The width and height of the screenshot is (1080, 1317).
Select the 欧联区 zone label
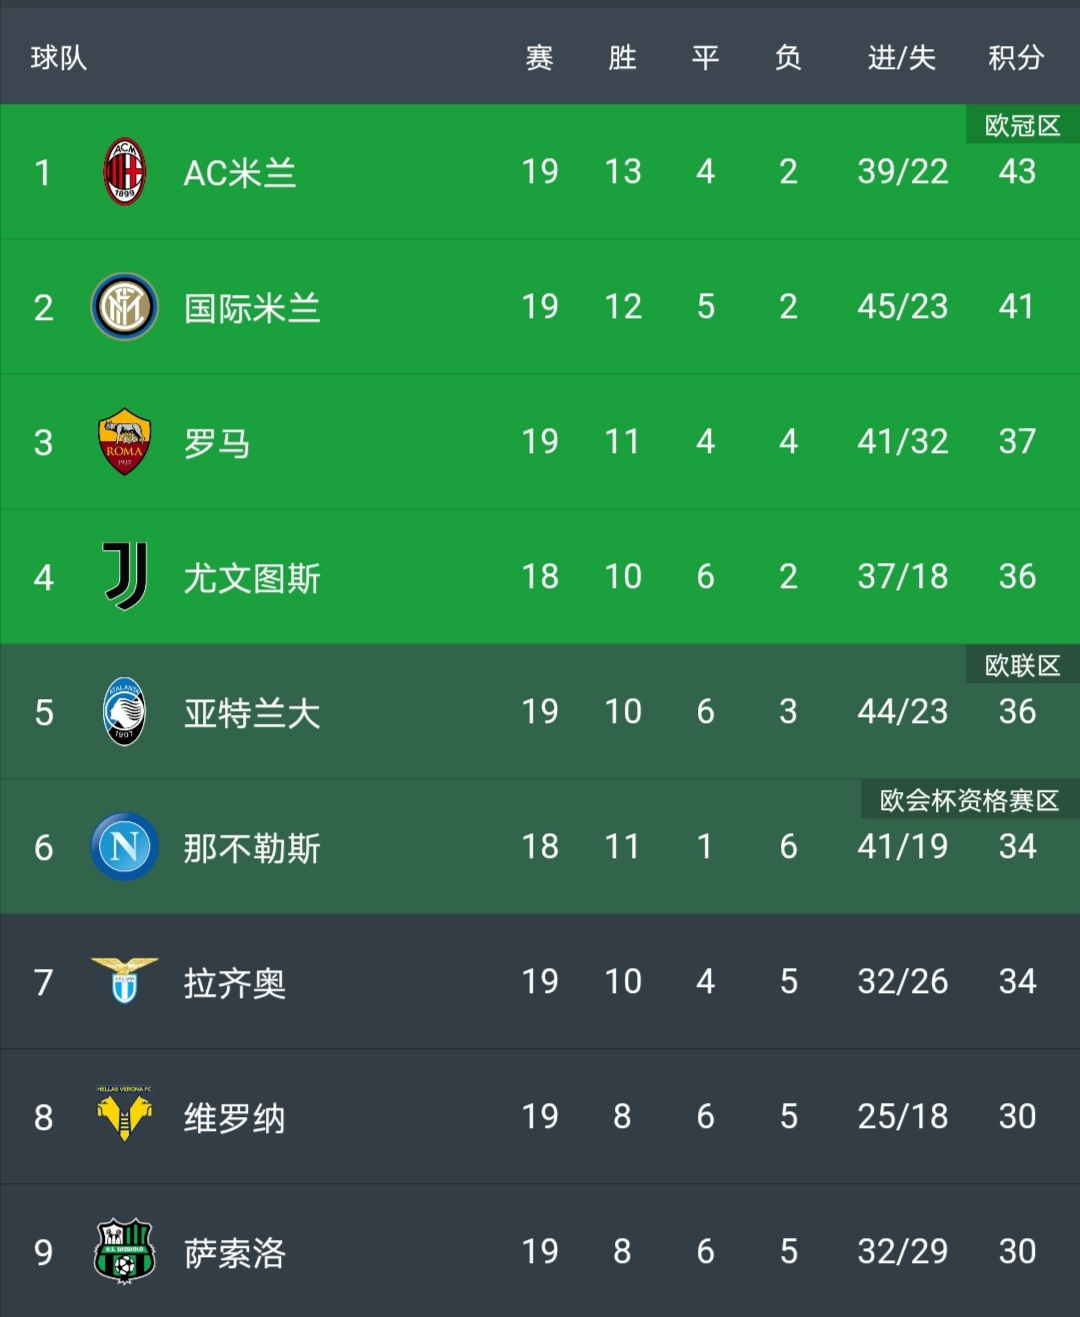1022,665
